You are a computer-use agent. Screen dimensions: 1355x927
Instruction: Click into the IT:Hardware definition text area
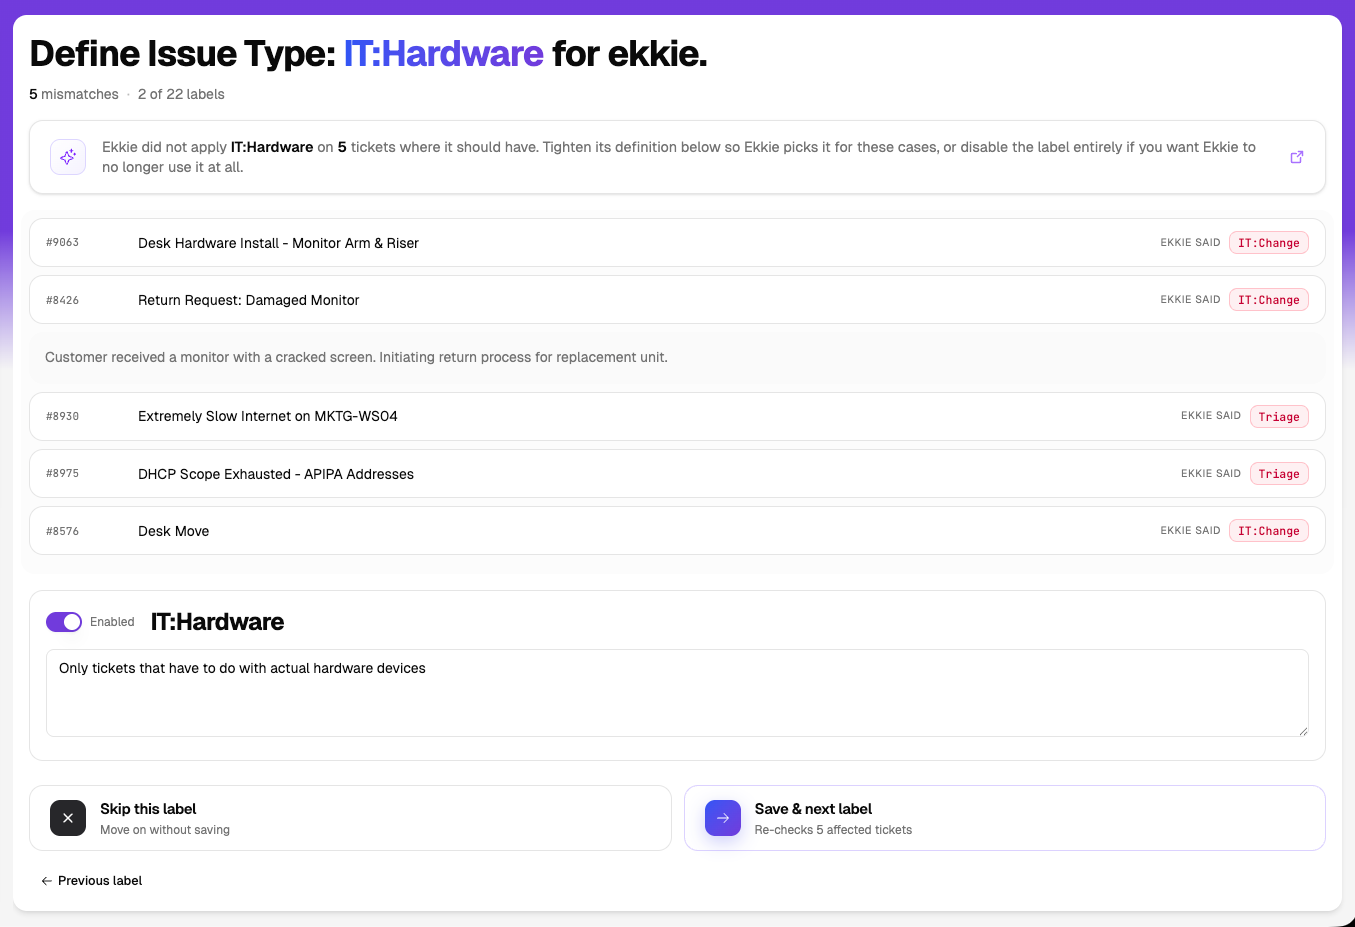point(677,693)
